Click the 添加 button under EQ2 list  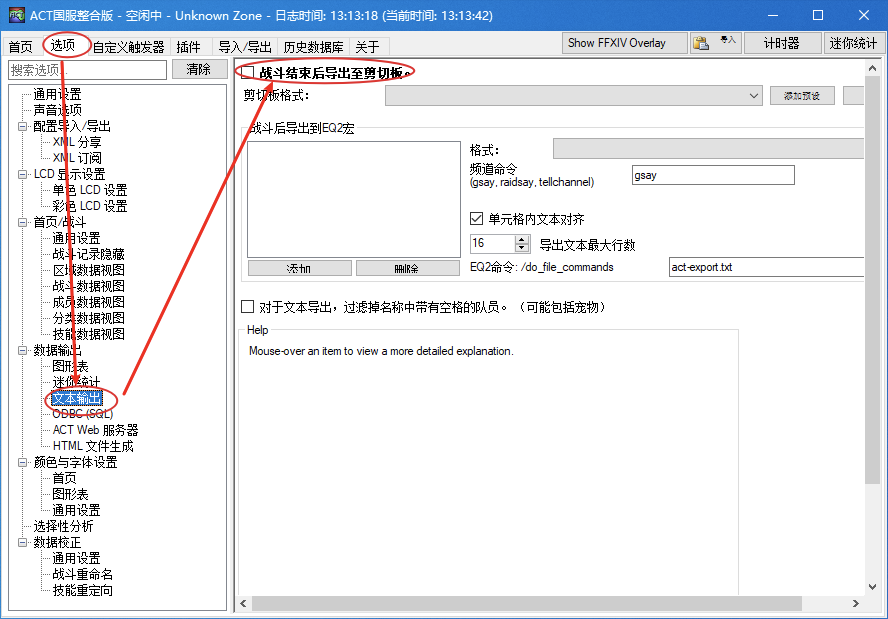click(300, 268)
